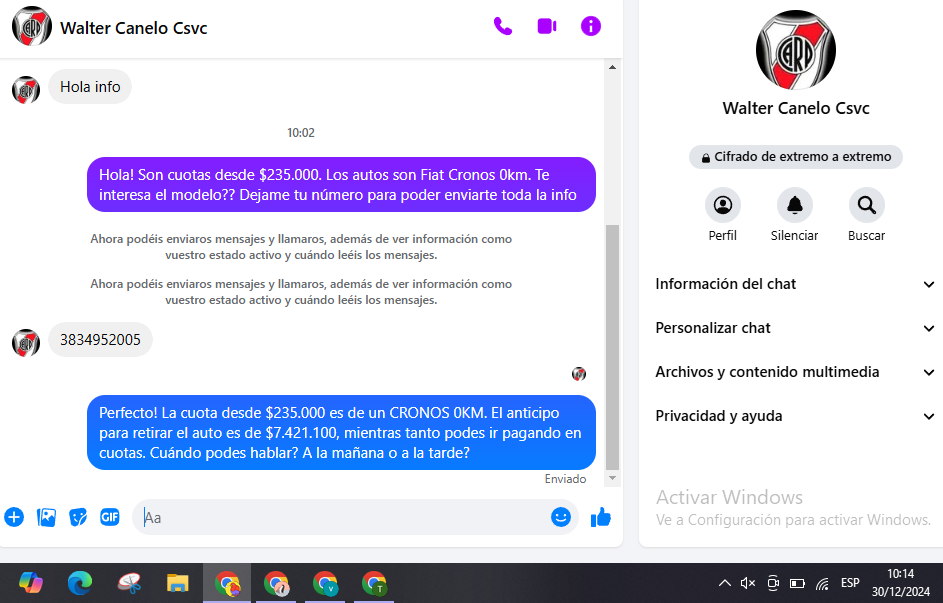Start a voice call with Walter Canelo Csvc
Image resolution: width=943 pixels, height=603 pixels.
pyautogui.click(x=503, y=26)
